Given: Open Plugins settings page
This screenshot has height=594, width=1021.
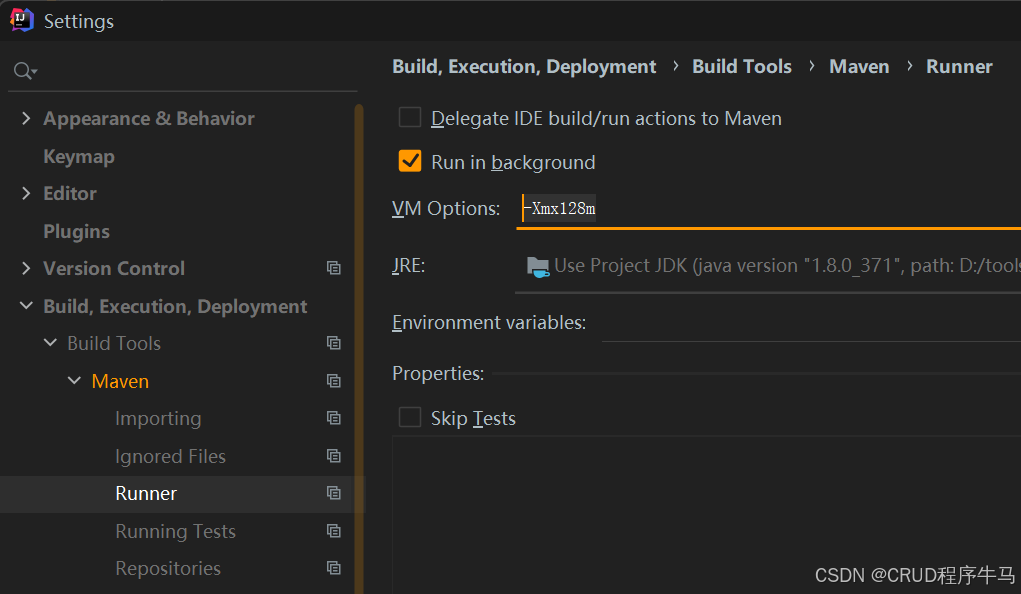Looking at the screenshot, I should click(76, 231).
